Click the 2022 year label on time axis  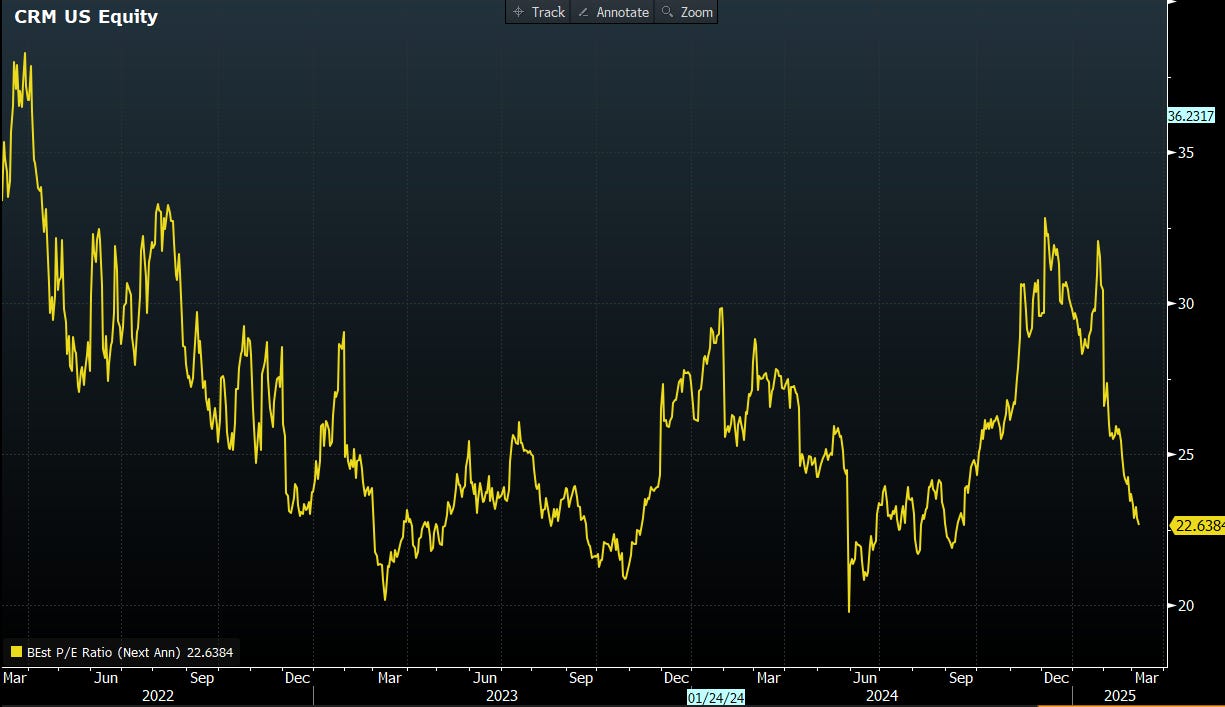coord(157,695)
